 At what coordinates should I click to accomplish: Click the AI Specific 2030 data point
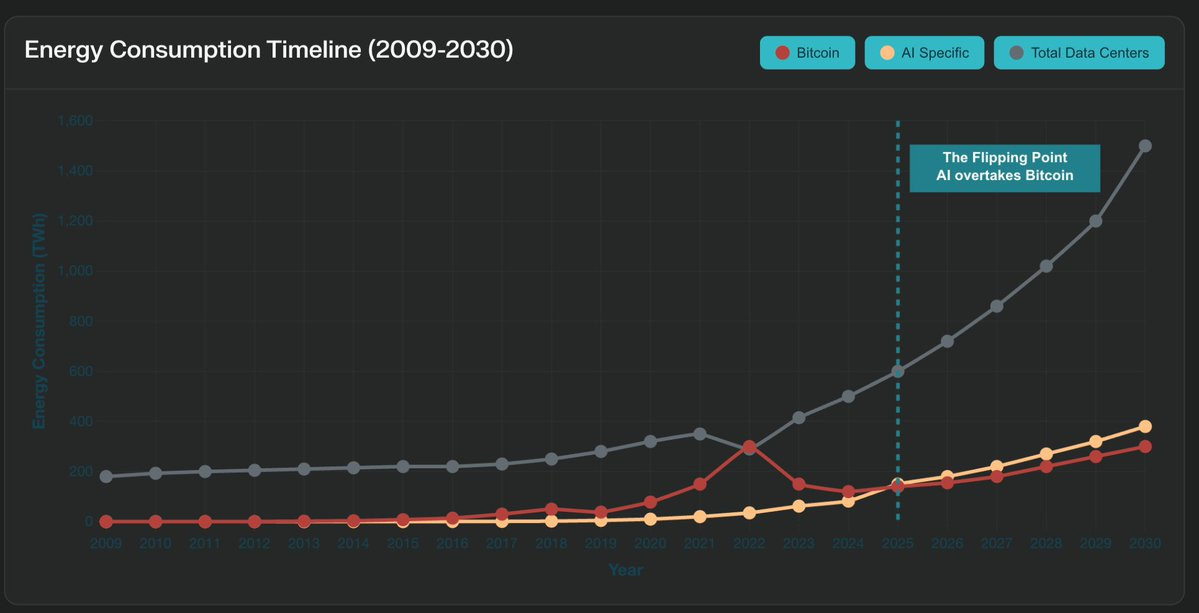click(1145, 427)
